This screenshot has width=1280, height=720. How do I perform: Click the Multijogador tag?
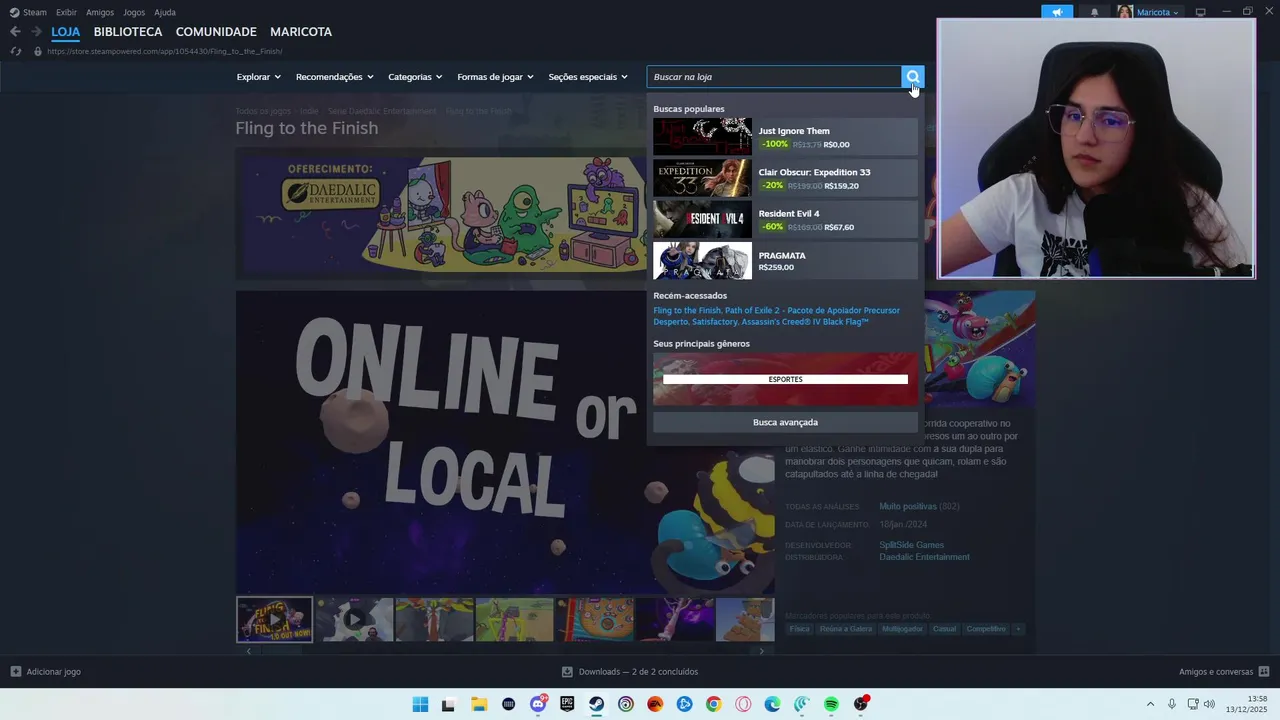coord(904,629)
